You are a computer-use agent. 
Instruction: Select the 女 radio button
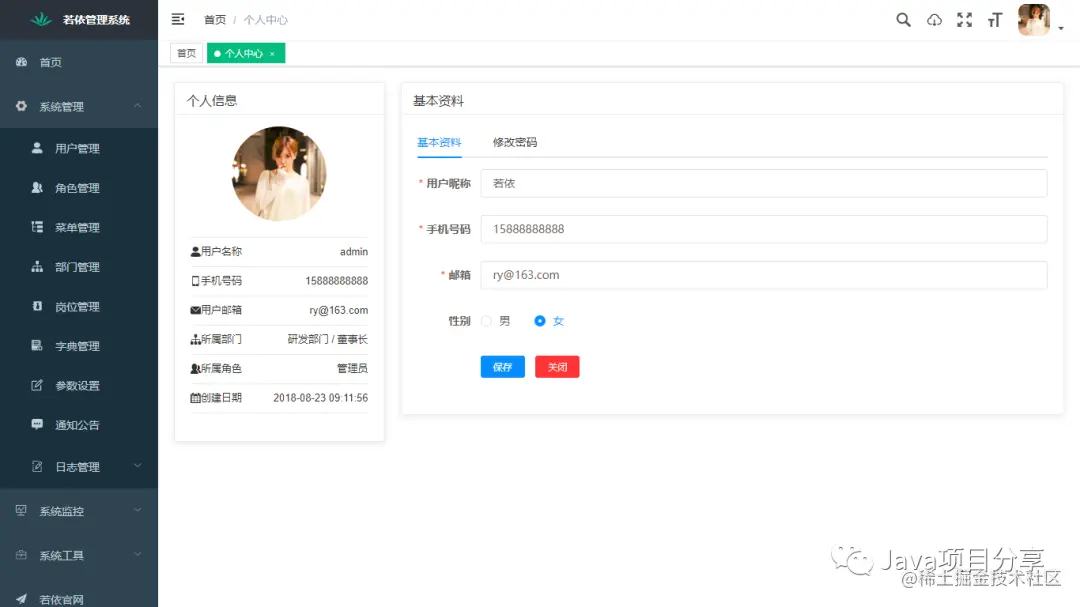(x=540, y=321)
